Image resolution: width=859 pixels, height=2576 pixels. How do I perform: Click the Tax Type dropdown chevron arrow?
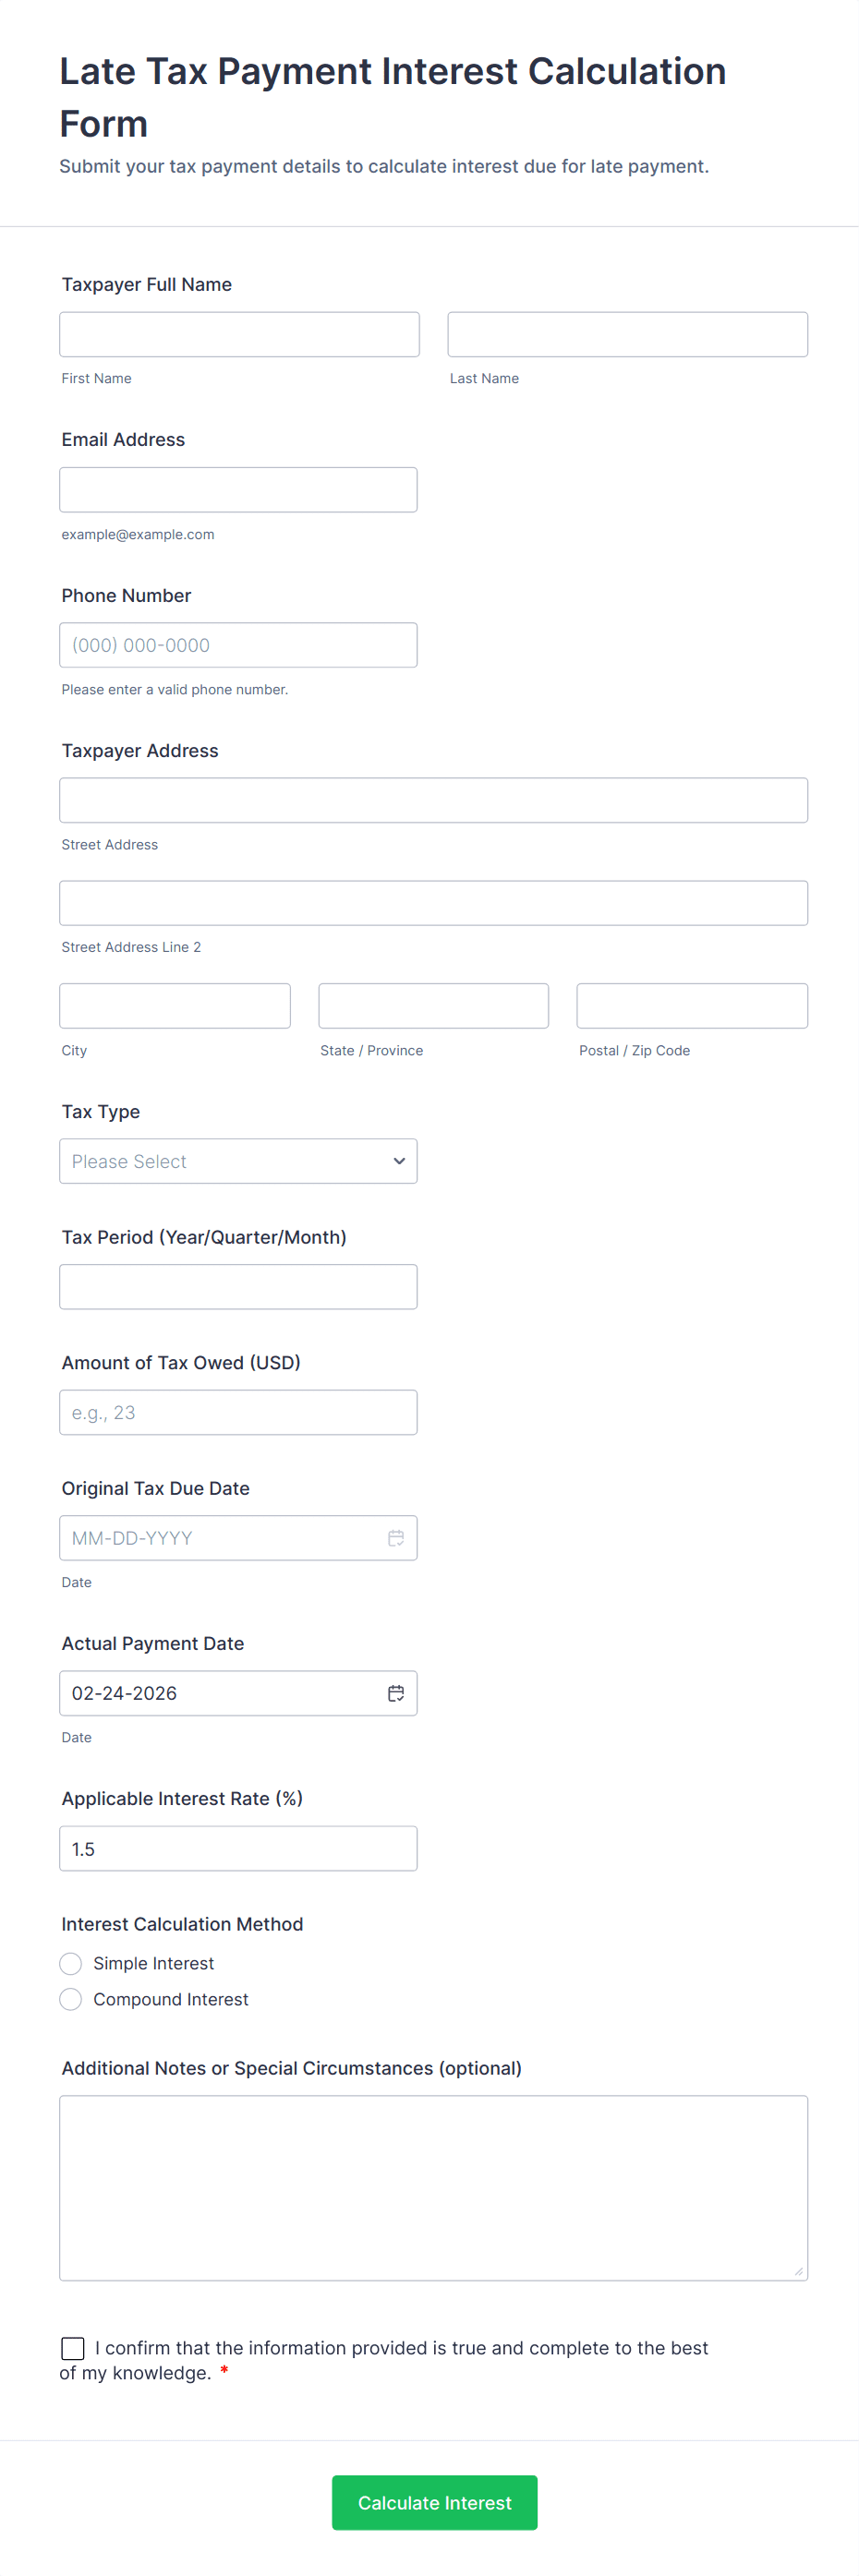coord(399,1161)
